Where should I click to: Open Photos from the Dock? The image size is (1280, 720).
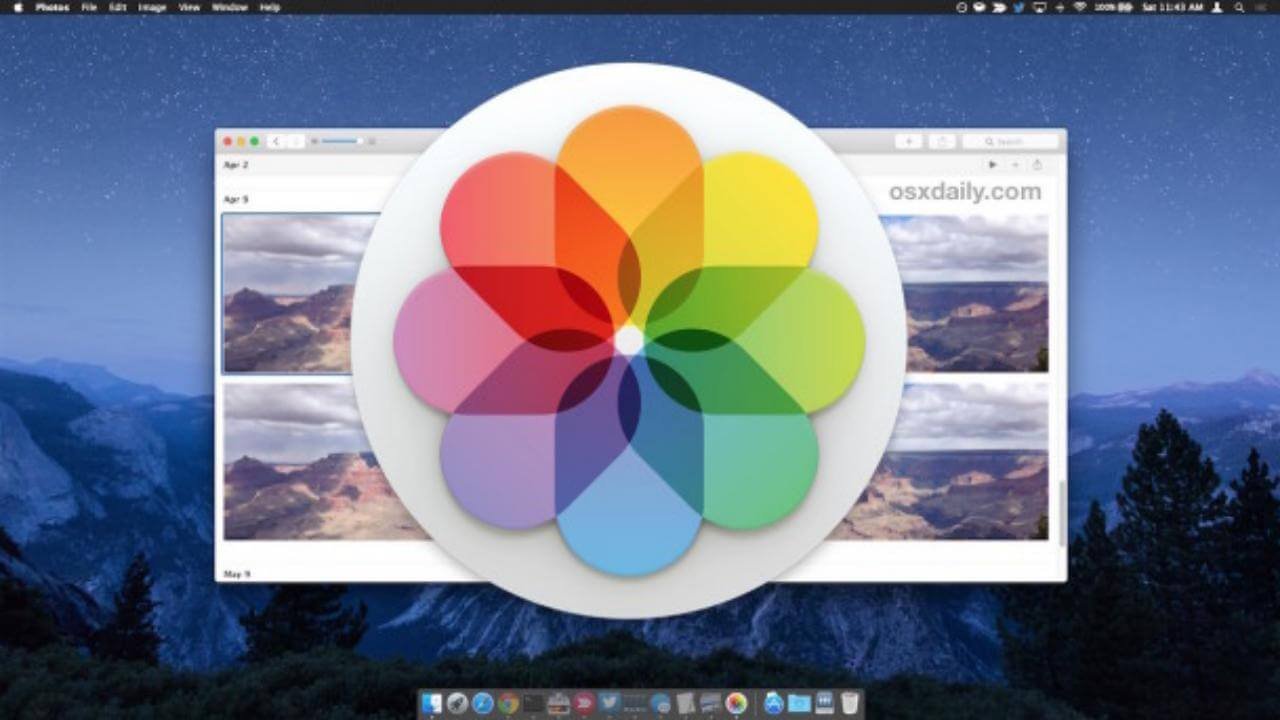coord(736,703)
